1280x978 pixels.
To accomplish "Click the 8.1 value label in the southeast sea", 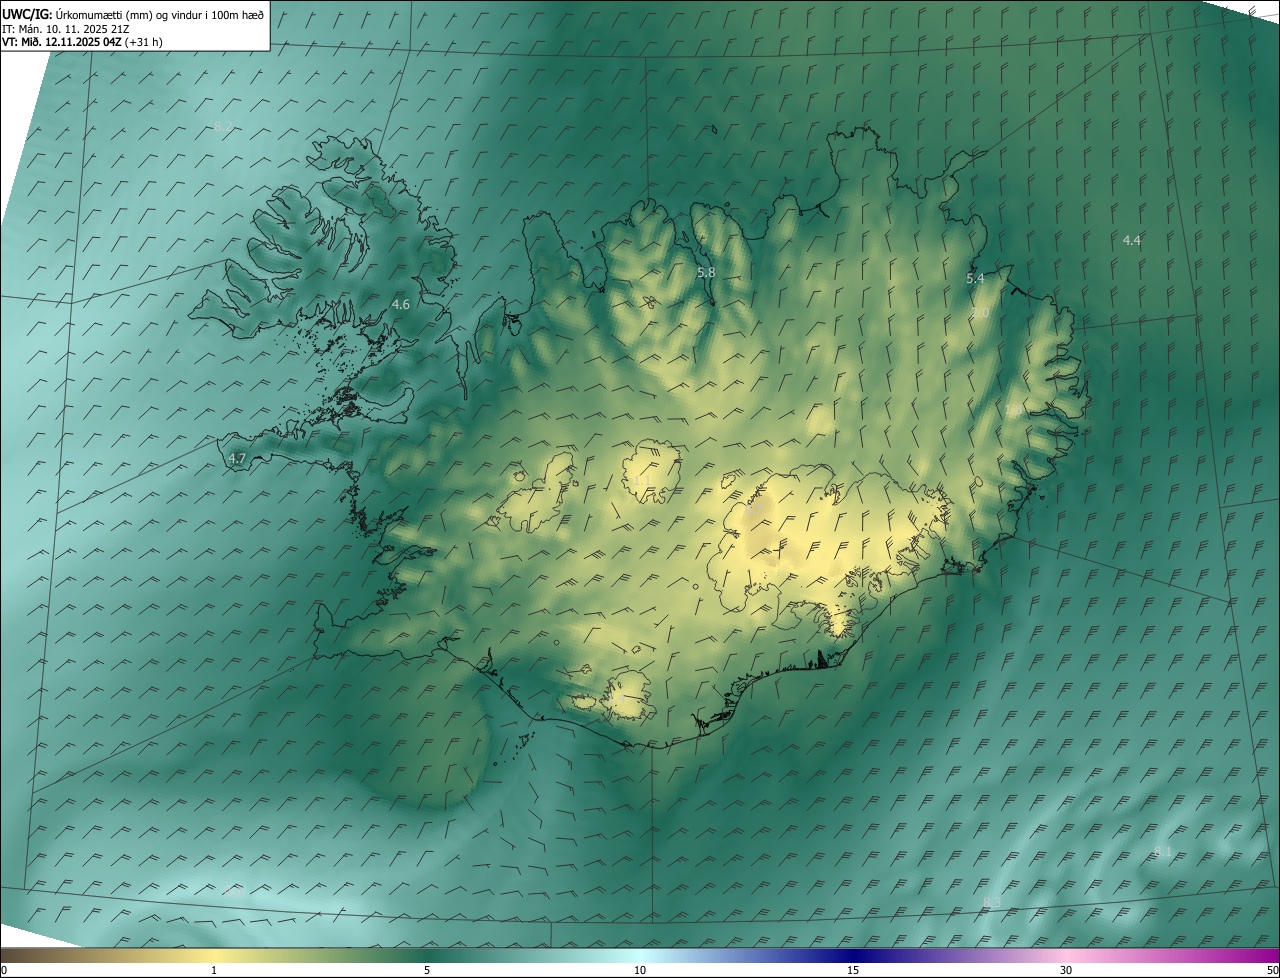I will [1163, 852].
